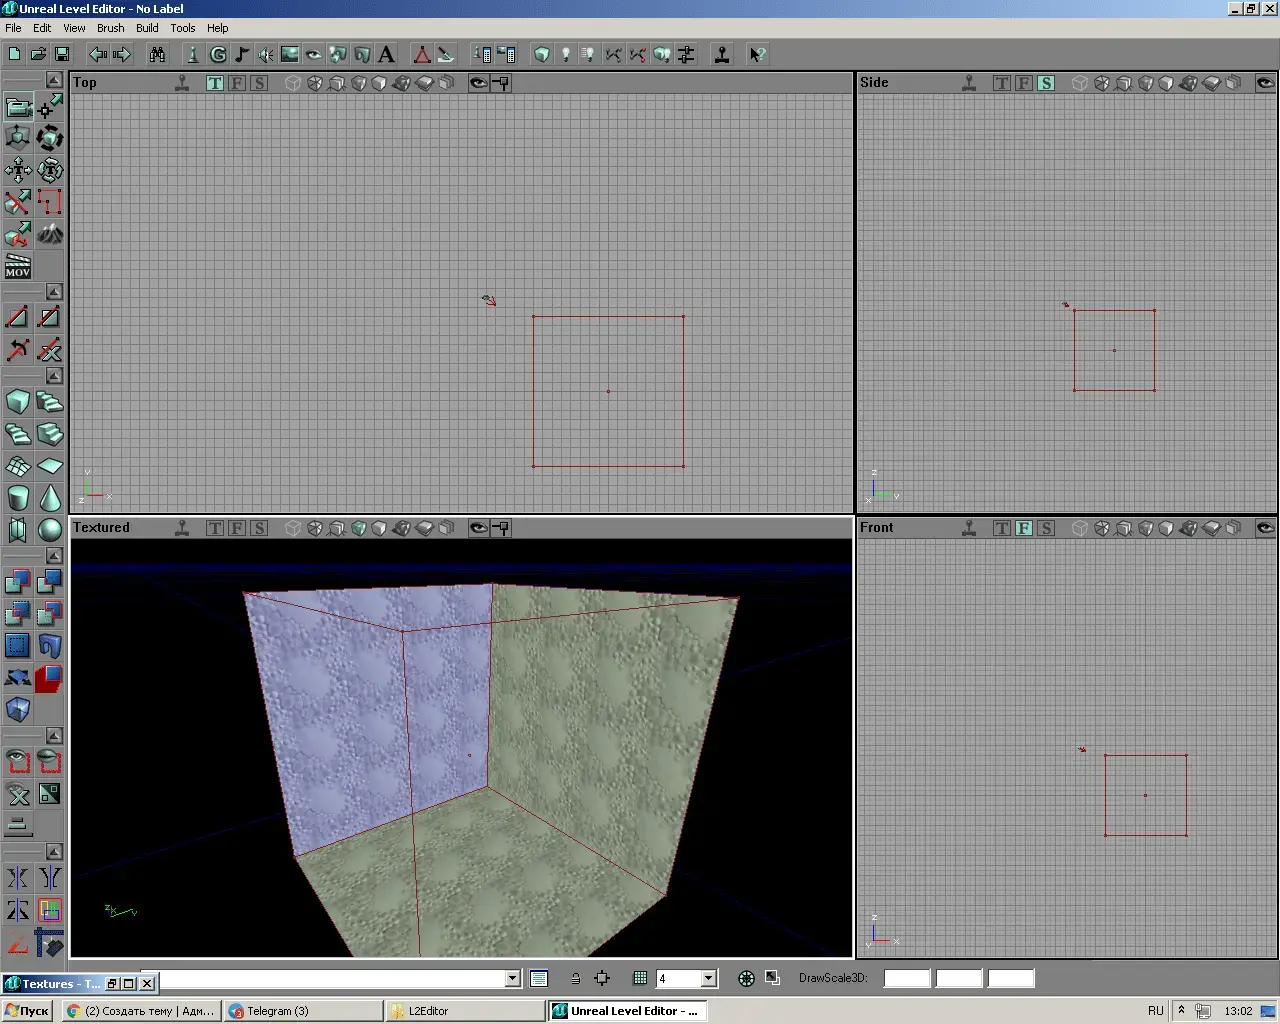Build a Sphere brush
1280x1024 pixels.
50,530
